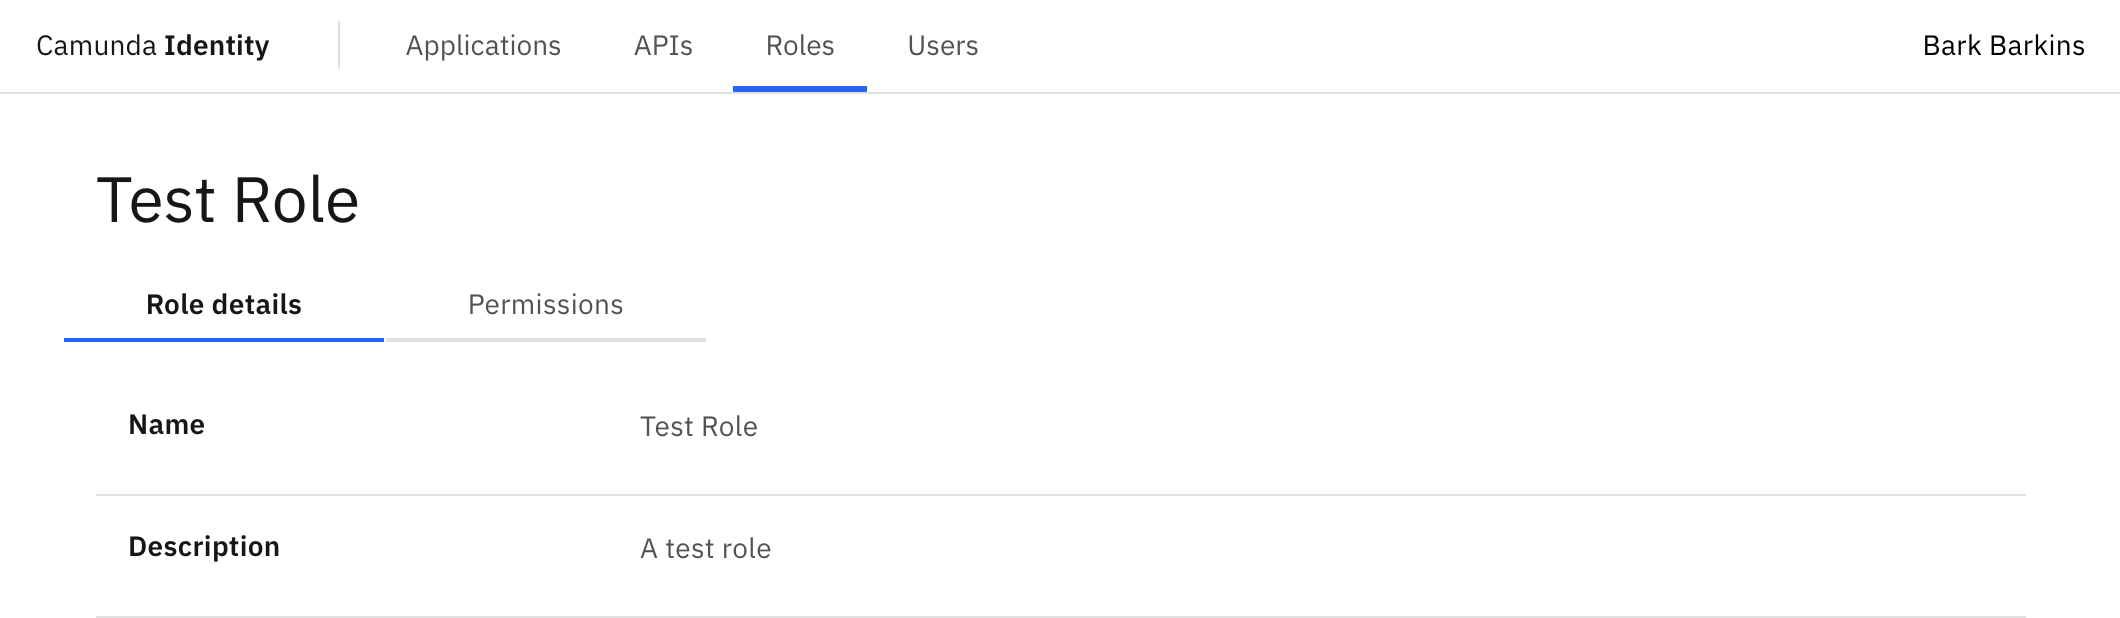The height and width of the screenshot is (618, 2120).
Task: Click the Test Role page heading
Action: tap(227, 199)
